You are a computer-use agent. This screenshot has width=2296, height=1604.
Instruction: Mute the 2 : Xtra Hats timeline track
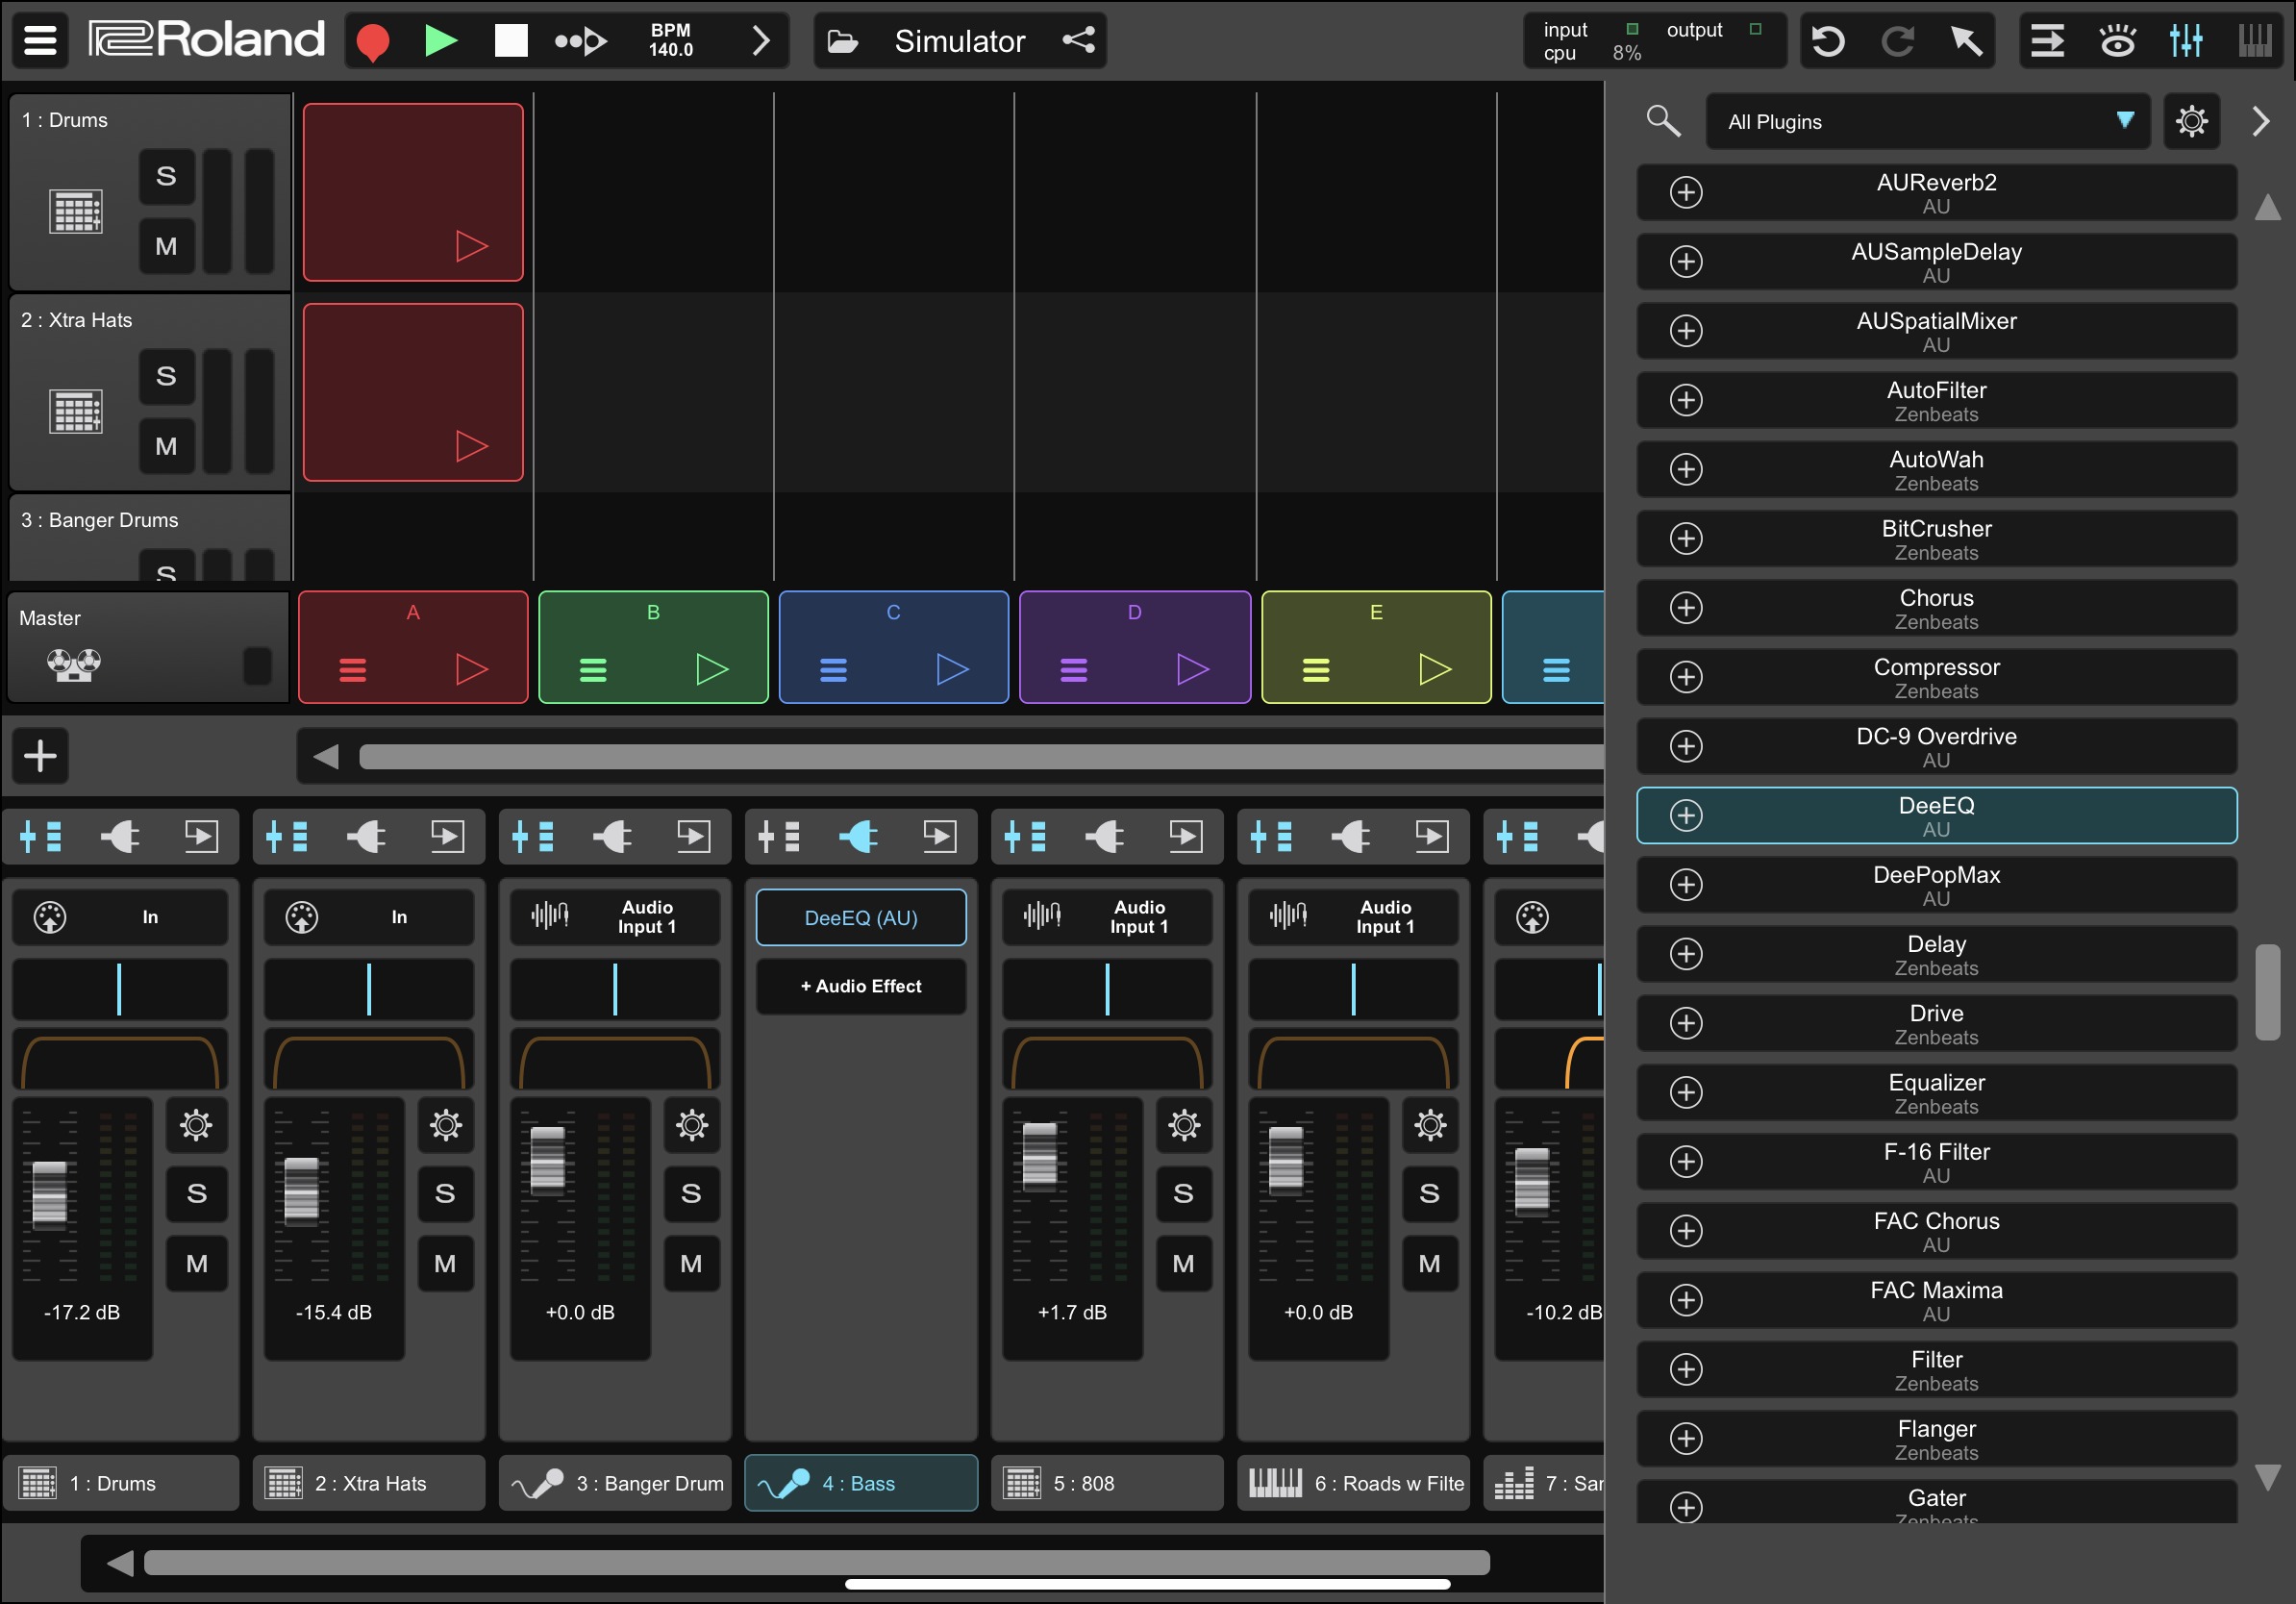click(167, 446)
